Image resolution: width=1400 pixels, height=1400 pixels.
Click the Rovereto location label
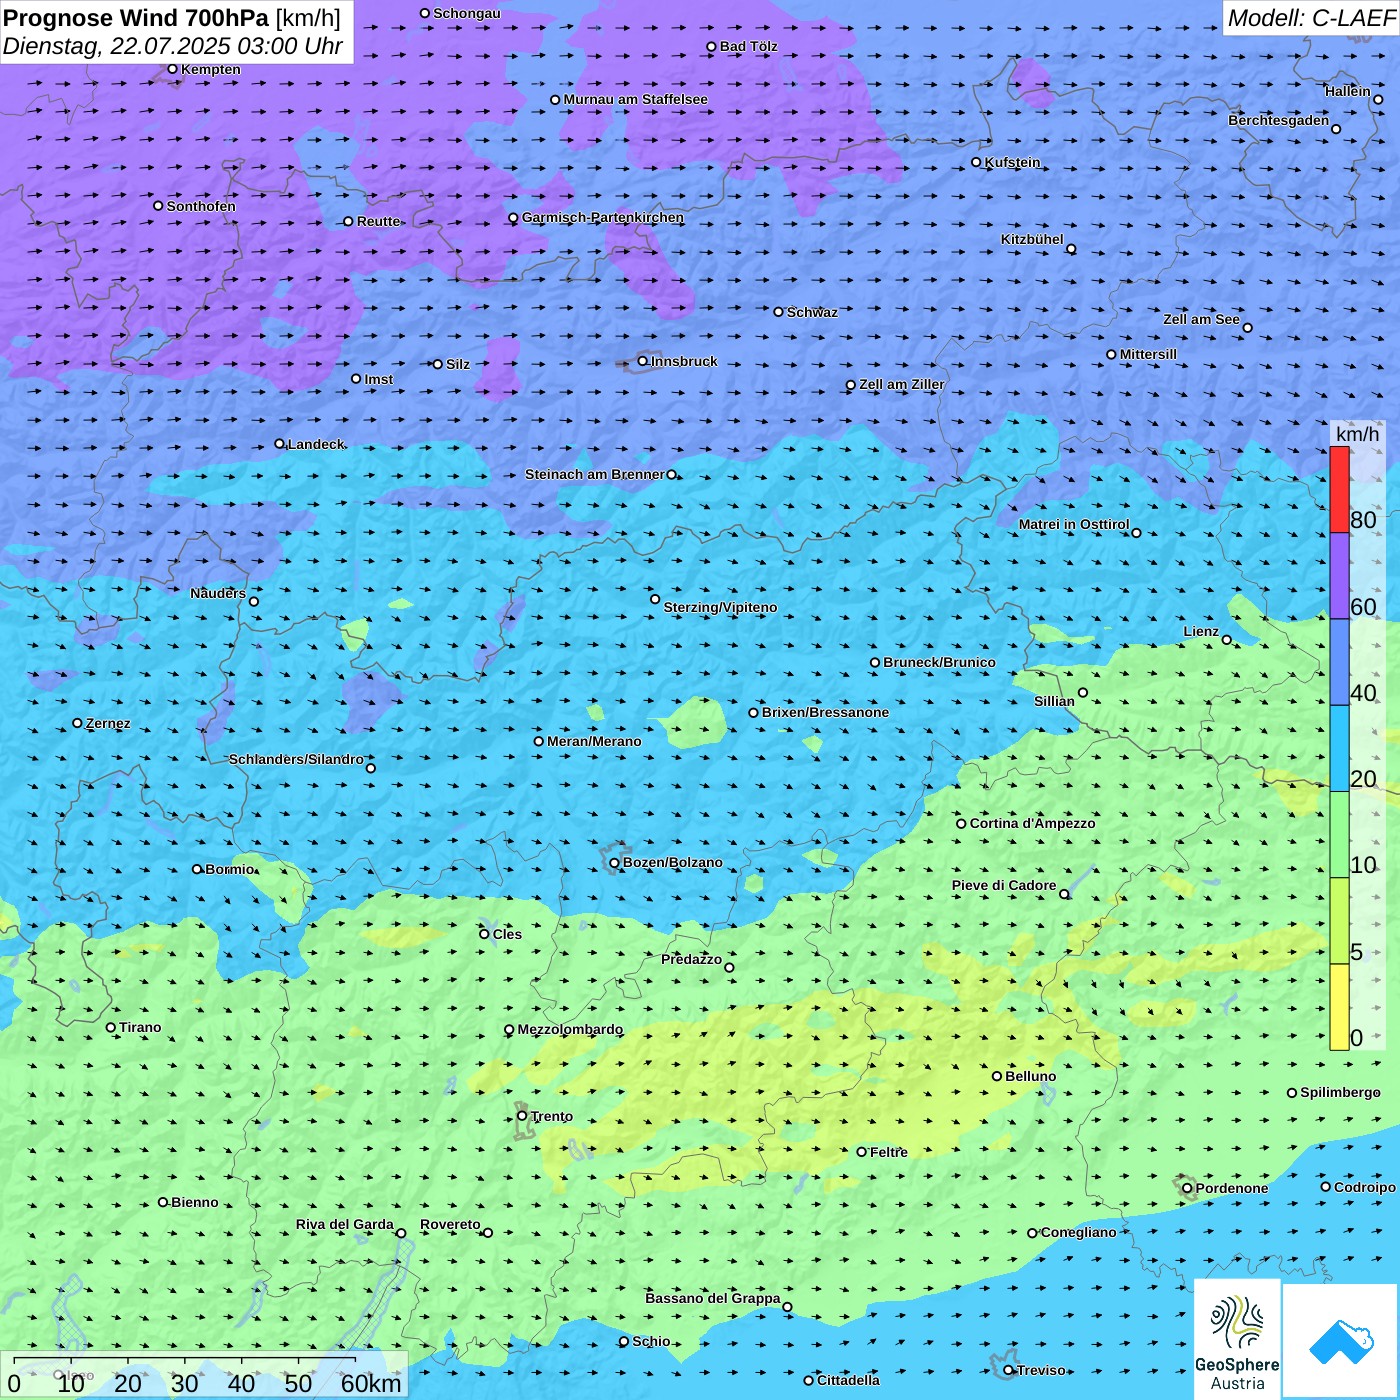coord(450,1224)
